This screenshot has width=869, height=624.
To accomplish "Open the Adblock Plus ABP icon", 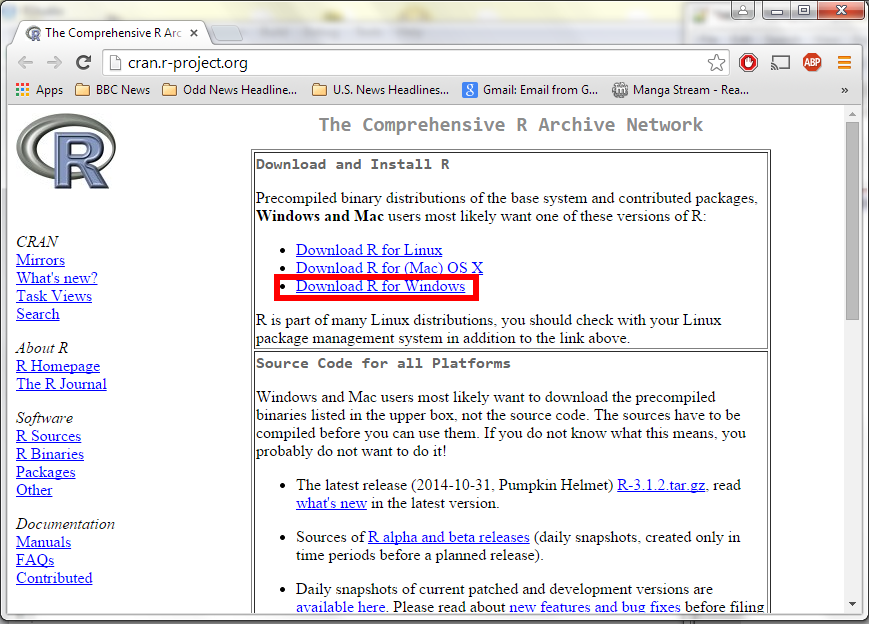I will (x=812, y=63).
